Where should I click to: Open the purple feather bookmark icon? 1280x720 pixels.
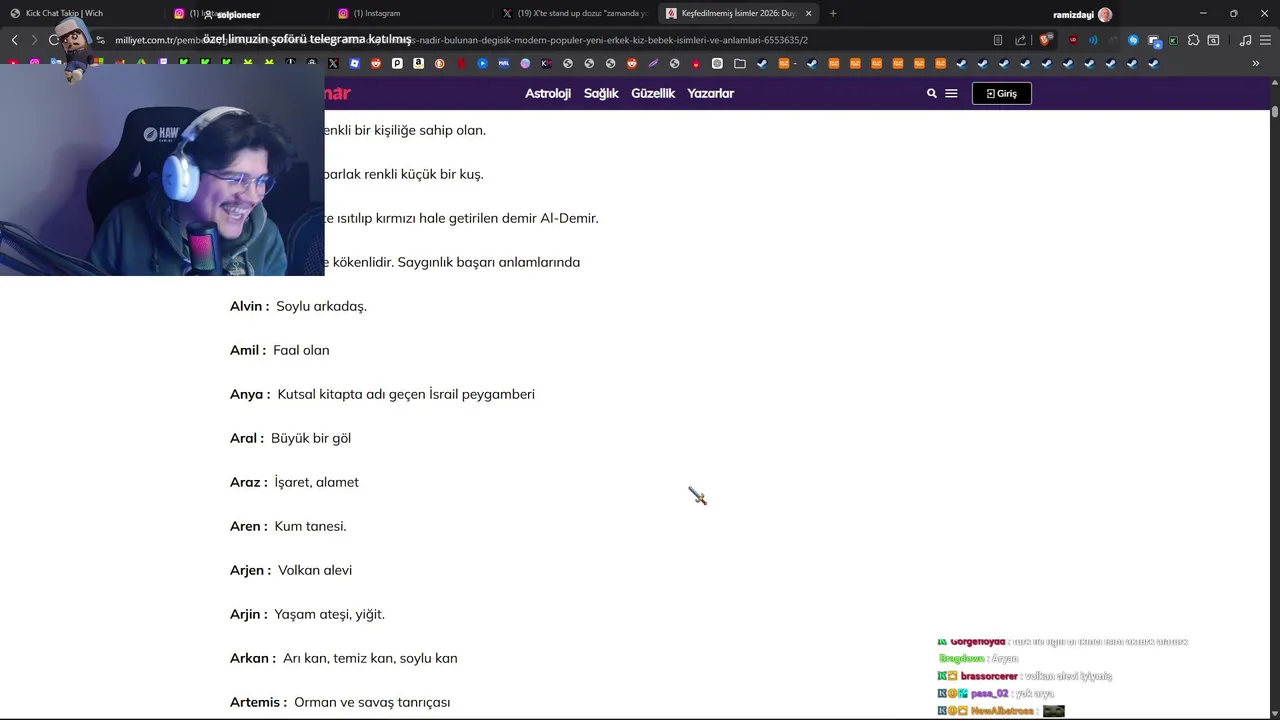point(653,63)
